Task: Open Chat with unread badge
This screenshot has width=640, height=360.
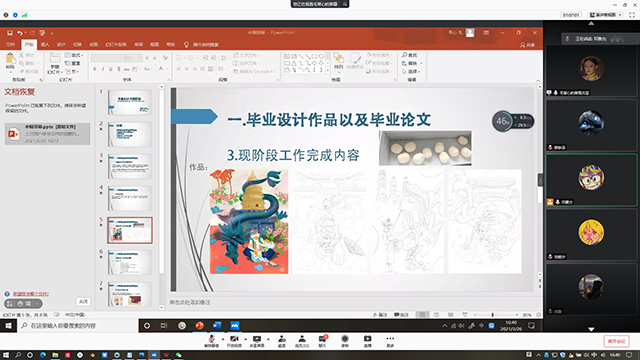Action: 323,341
